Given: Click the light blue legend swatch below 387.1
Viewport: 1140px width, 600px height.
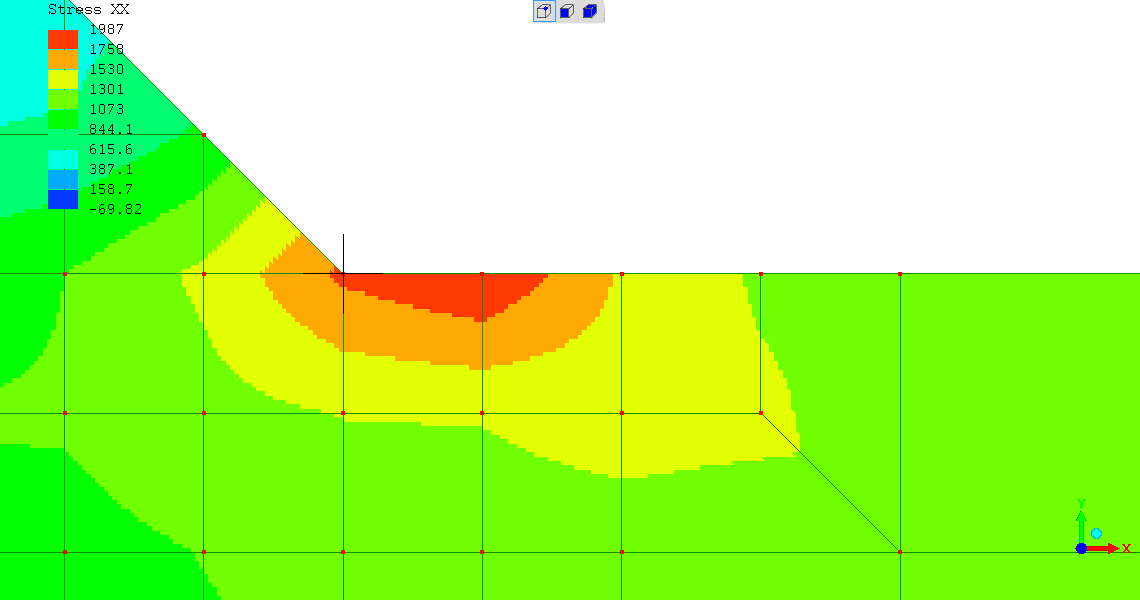Looking at the screenshot, I should [62, 180].
